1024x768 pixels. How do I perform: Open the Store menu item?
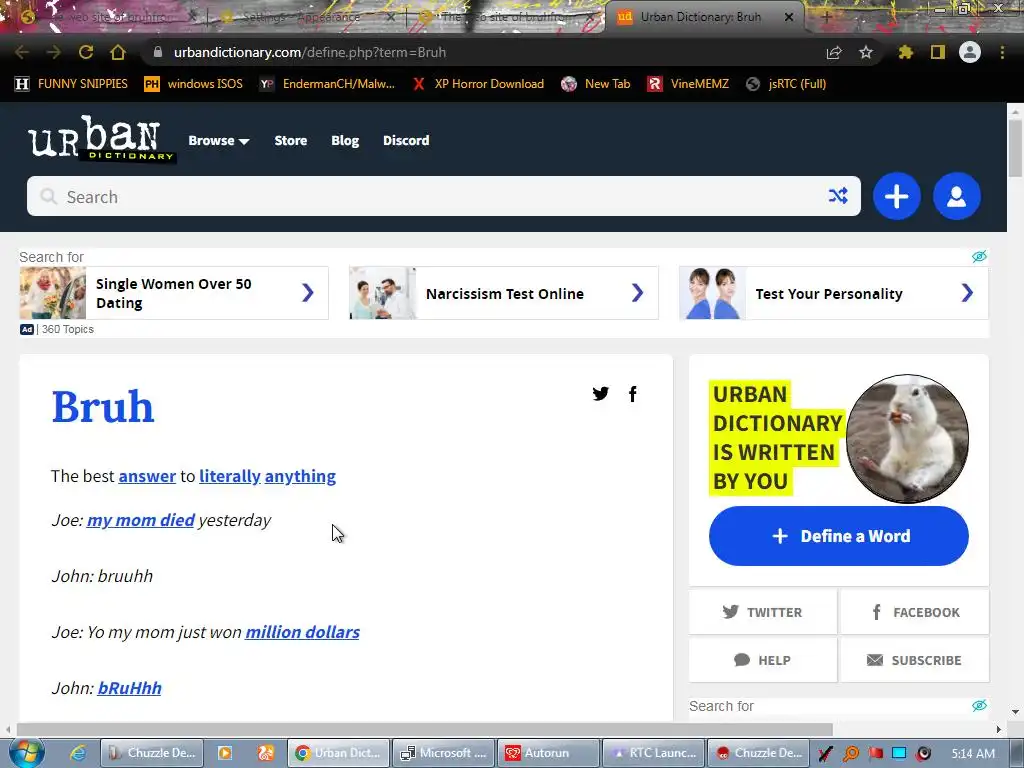[291, 140]
